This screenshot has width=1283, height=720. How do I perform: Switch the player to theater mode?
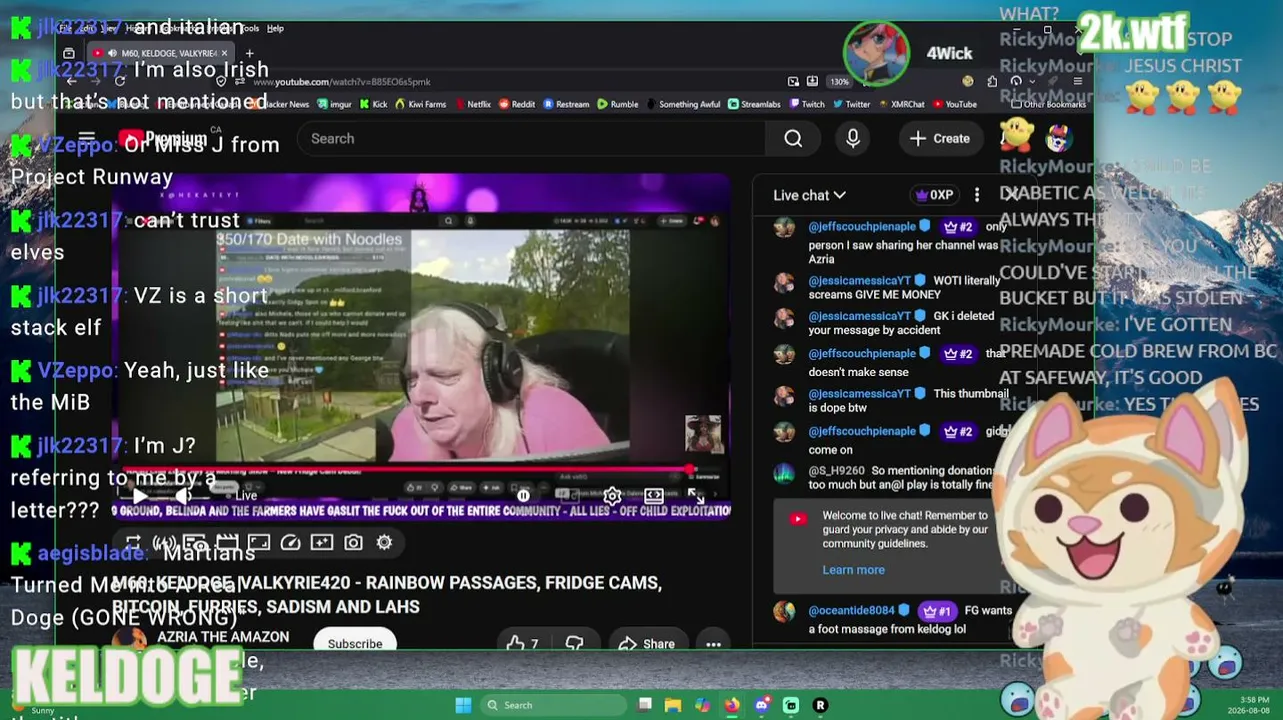[x=654, y=495]
